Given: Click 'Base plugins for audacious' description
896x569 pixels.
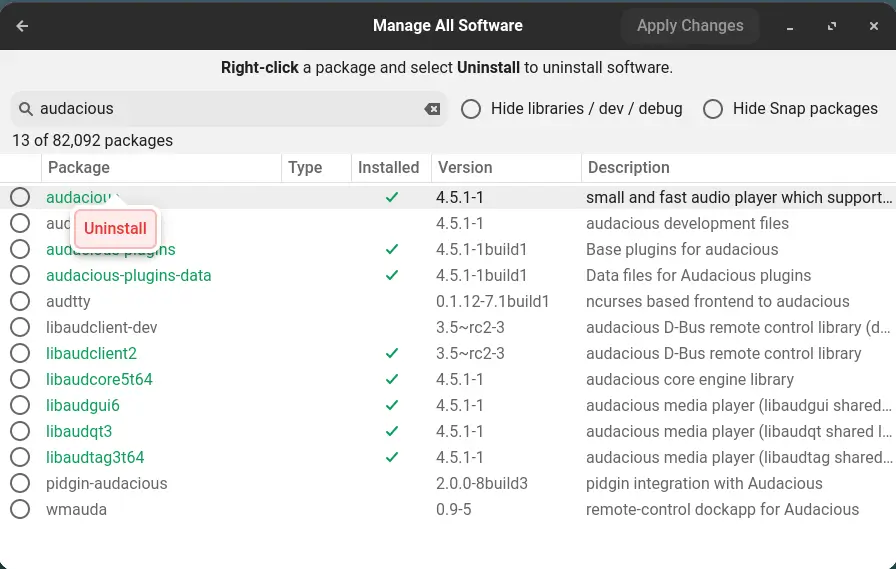Looking at the screenshot, I should point(682,250).
